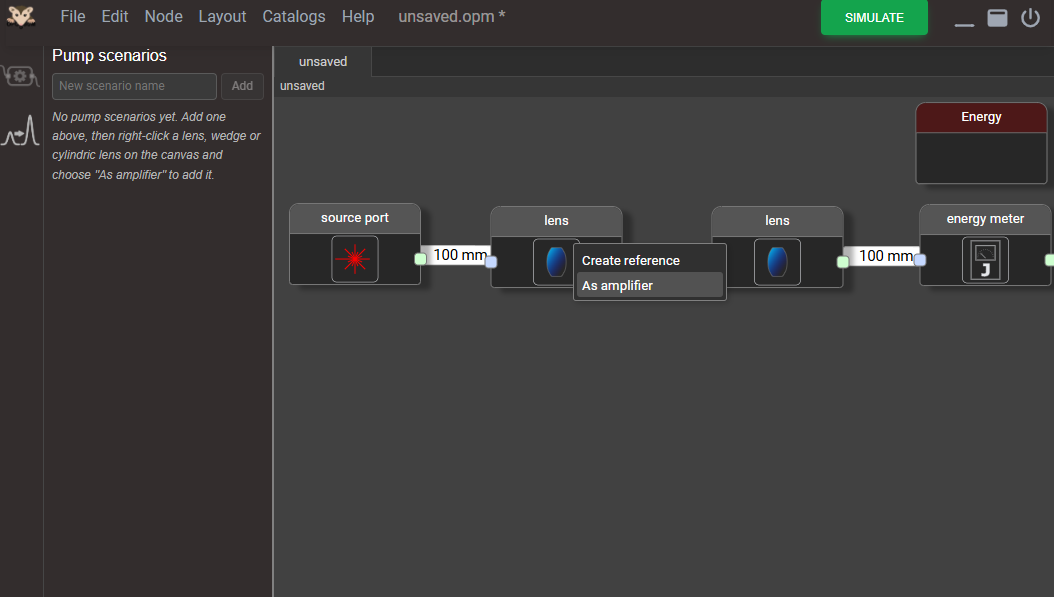The image size is (1054, 597).
Task: Select the Energy node header
Action: [981, 118]
